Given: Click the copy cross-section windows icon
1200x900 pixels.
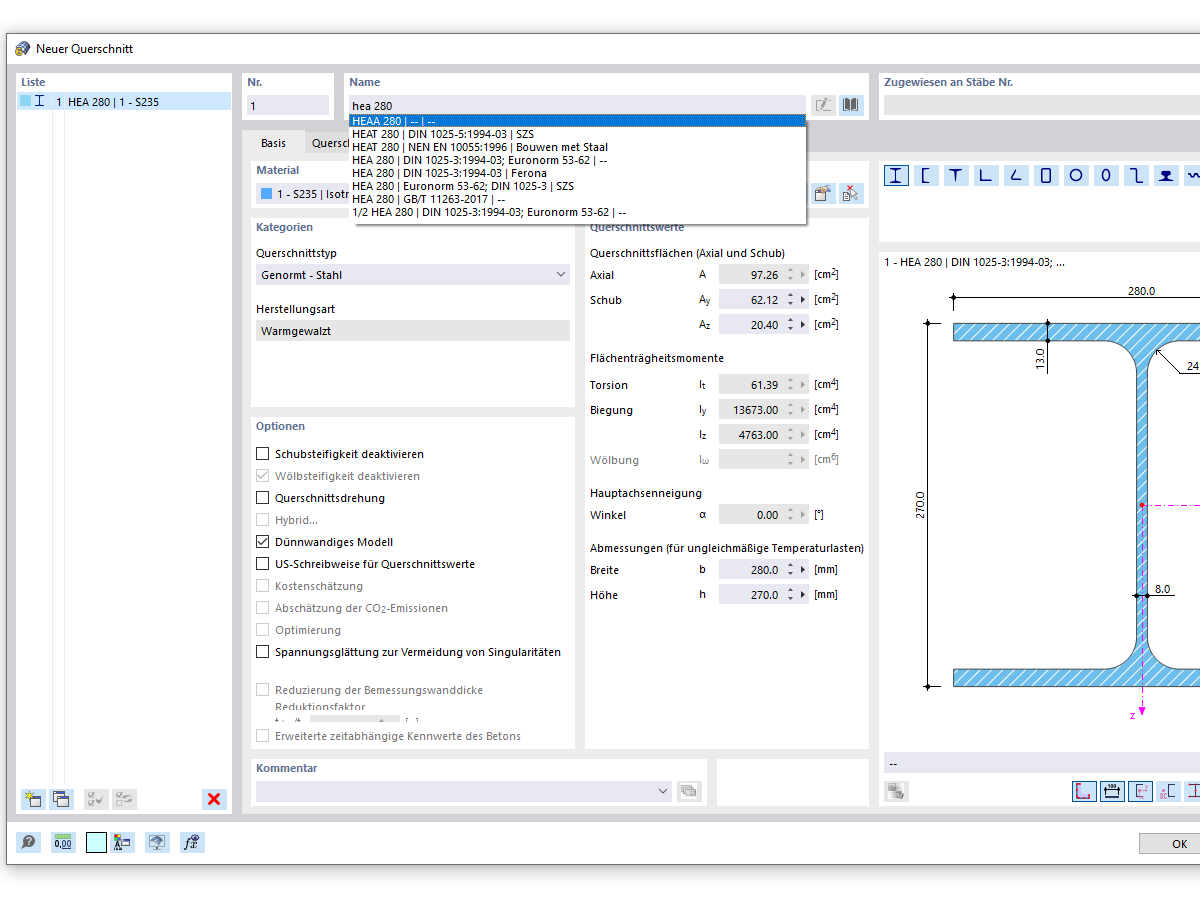Looking at the screenshot, I should (61, 799).
